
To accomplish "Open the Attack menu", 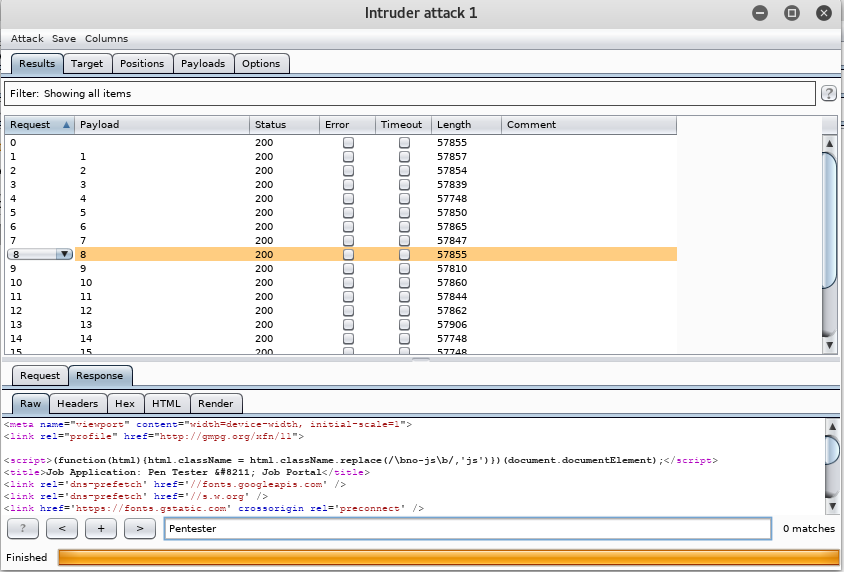I will (x=27, y=38).
